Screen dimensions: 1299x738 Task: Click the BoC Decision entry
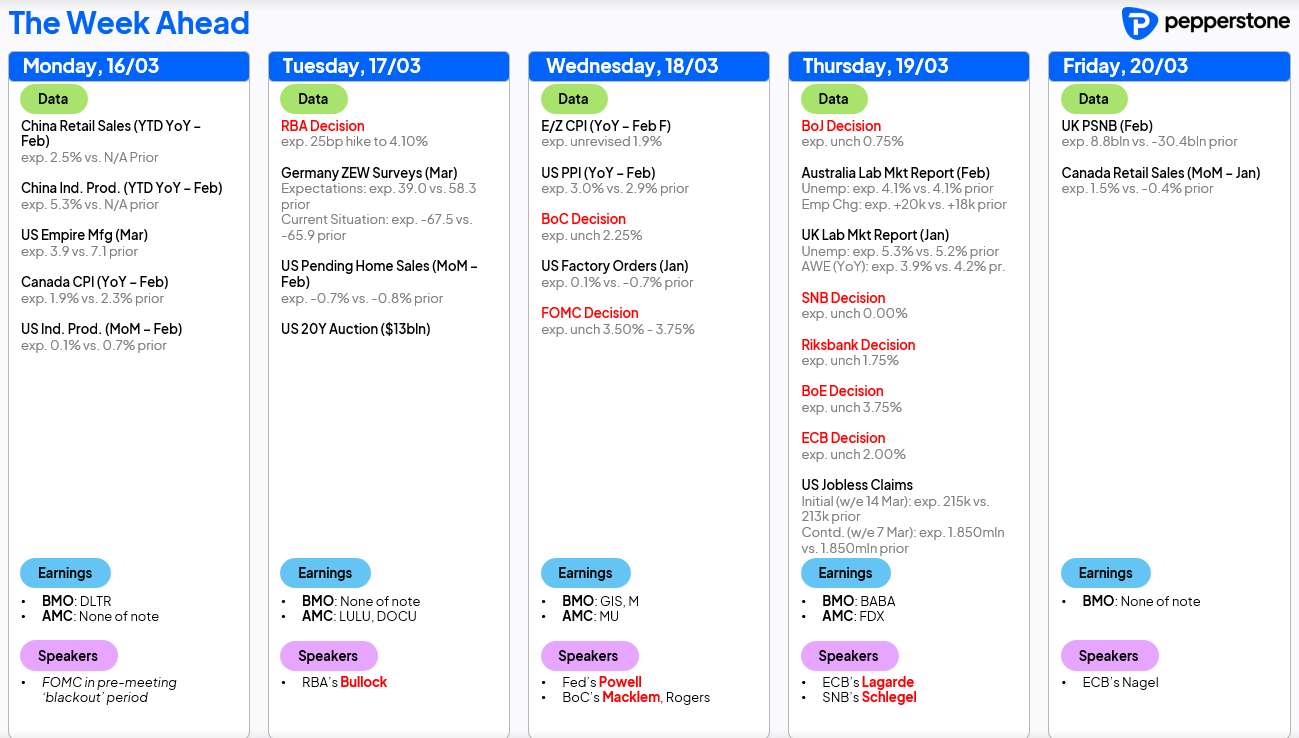click(583, 219)
